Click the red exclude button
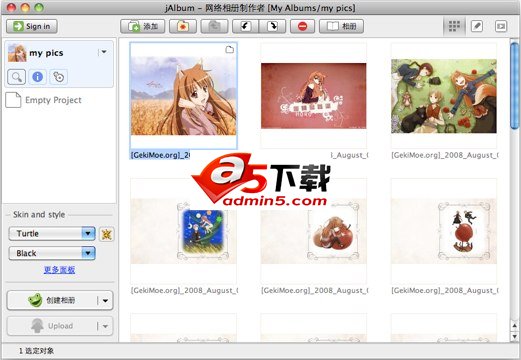 click(x=302, y=26)
